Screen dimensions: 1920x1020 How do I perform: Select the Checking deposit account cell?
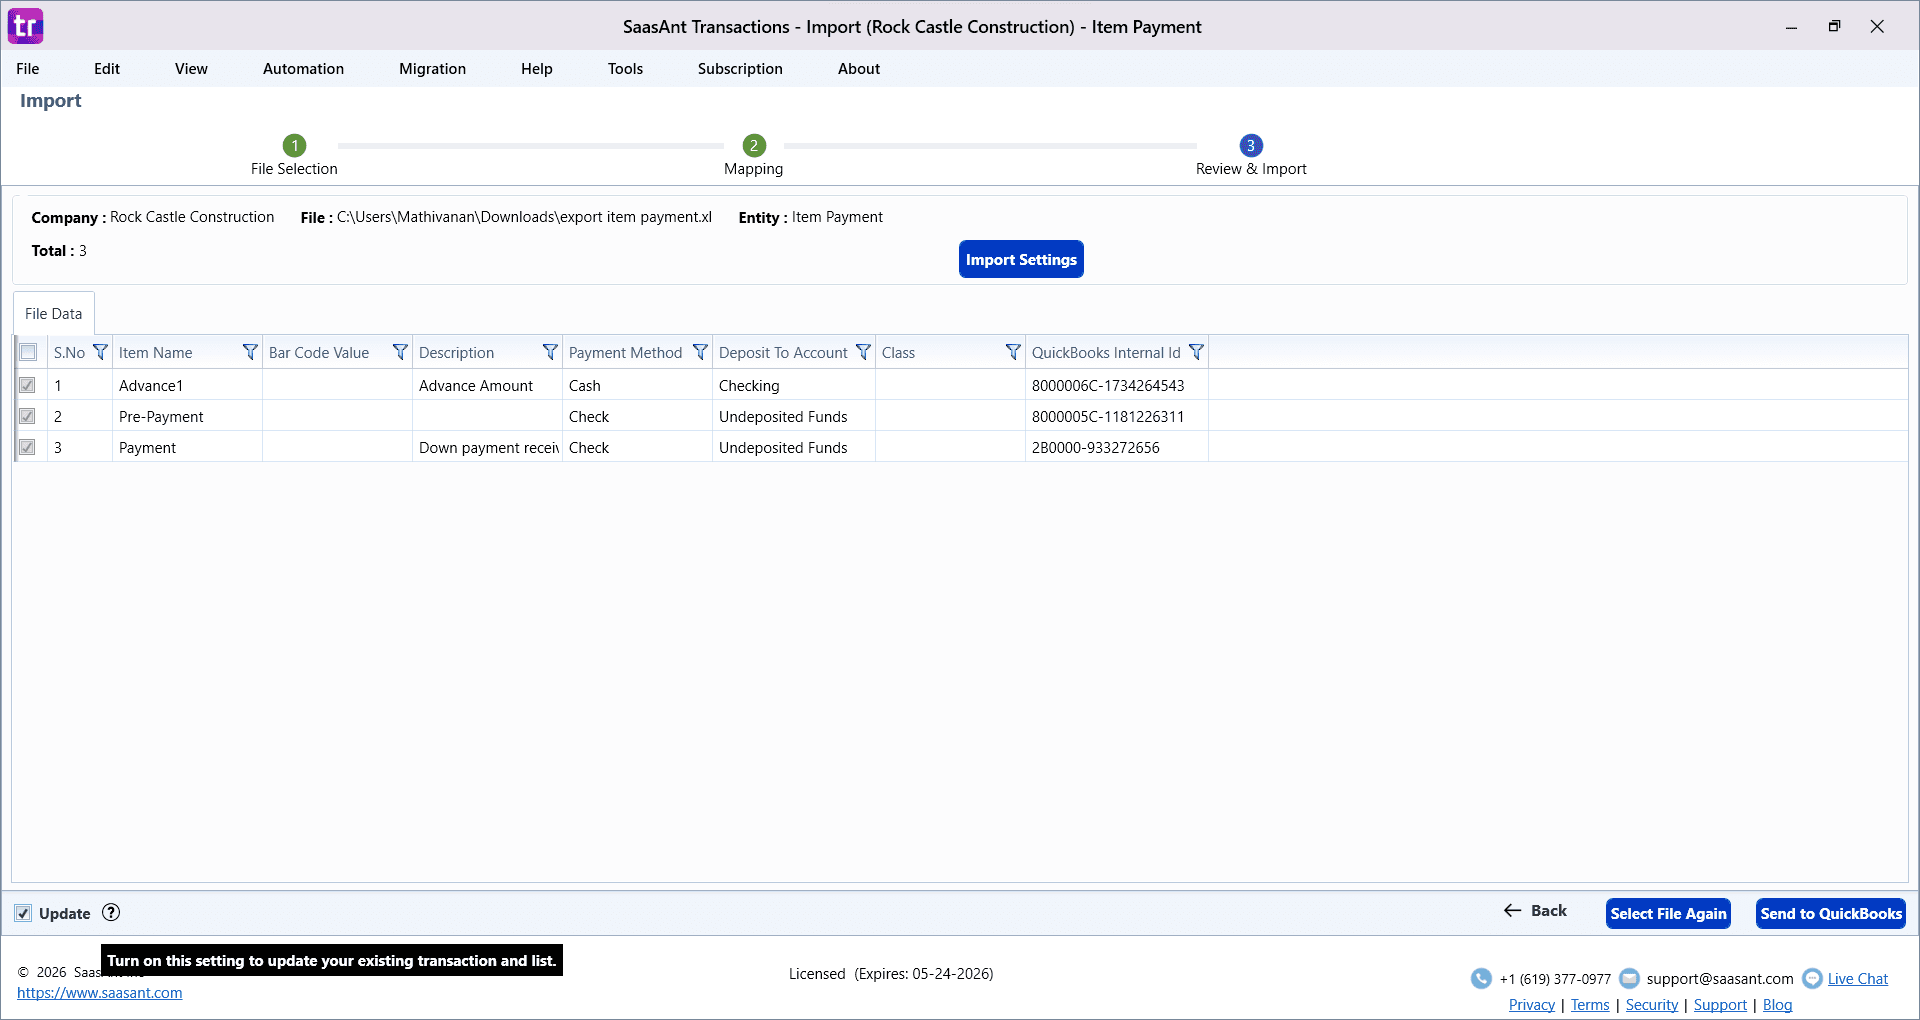pos(794,385)
